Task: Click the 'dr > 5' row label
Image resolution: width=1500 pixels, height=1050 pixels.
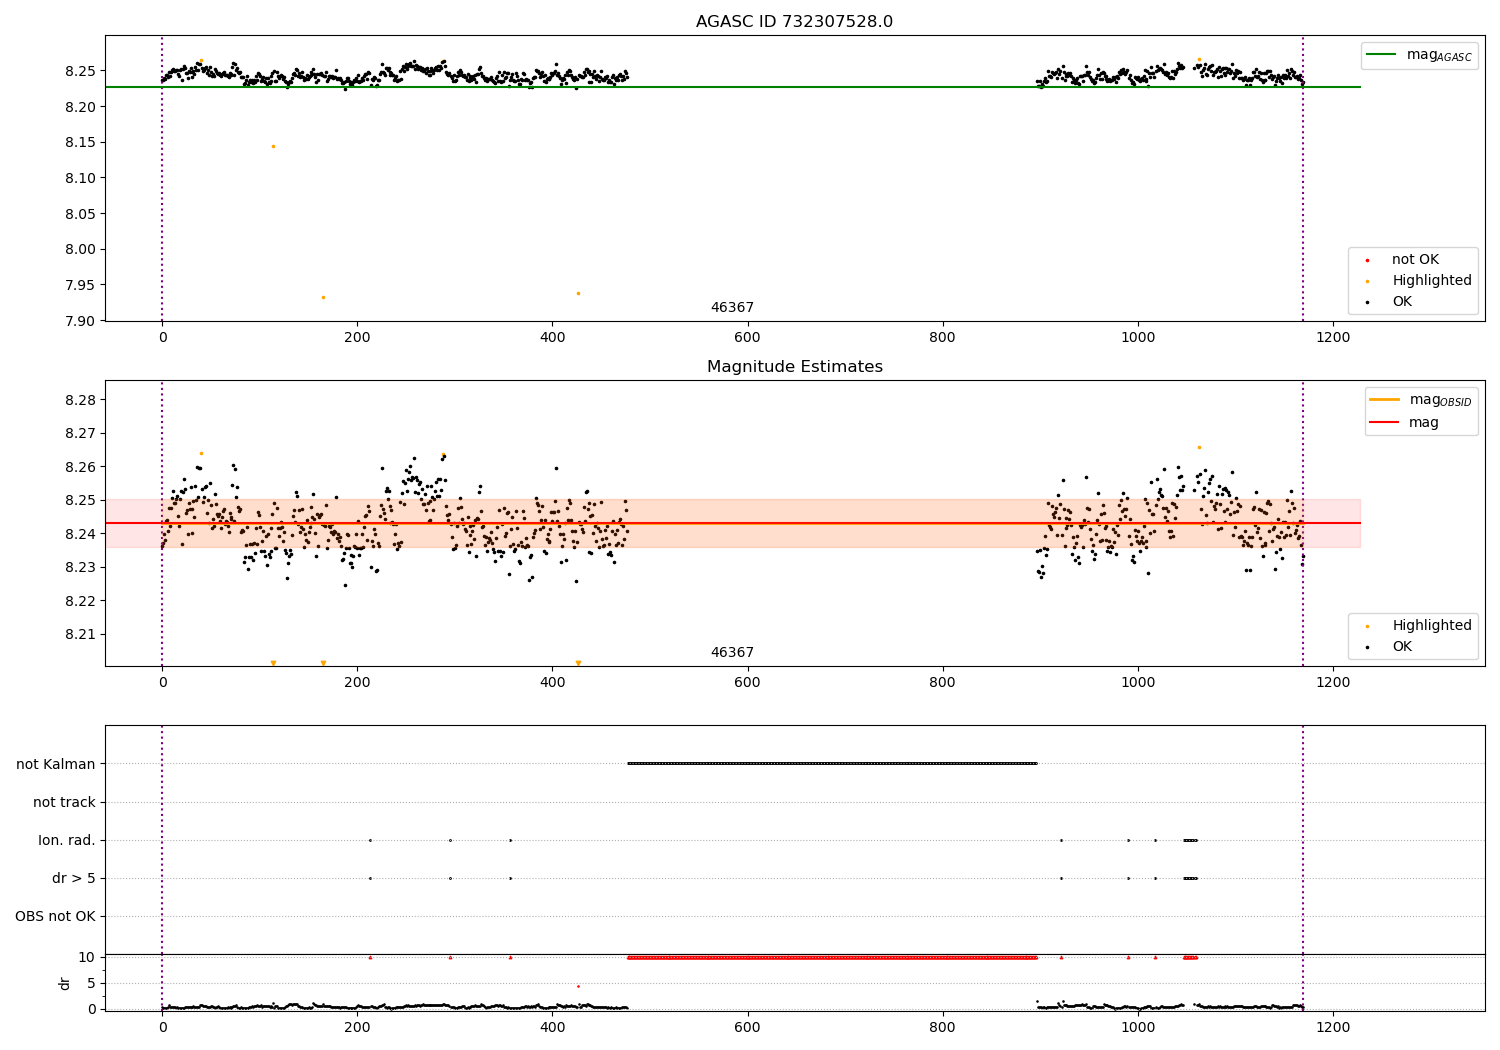Action: tap(74, 878)
